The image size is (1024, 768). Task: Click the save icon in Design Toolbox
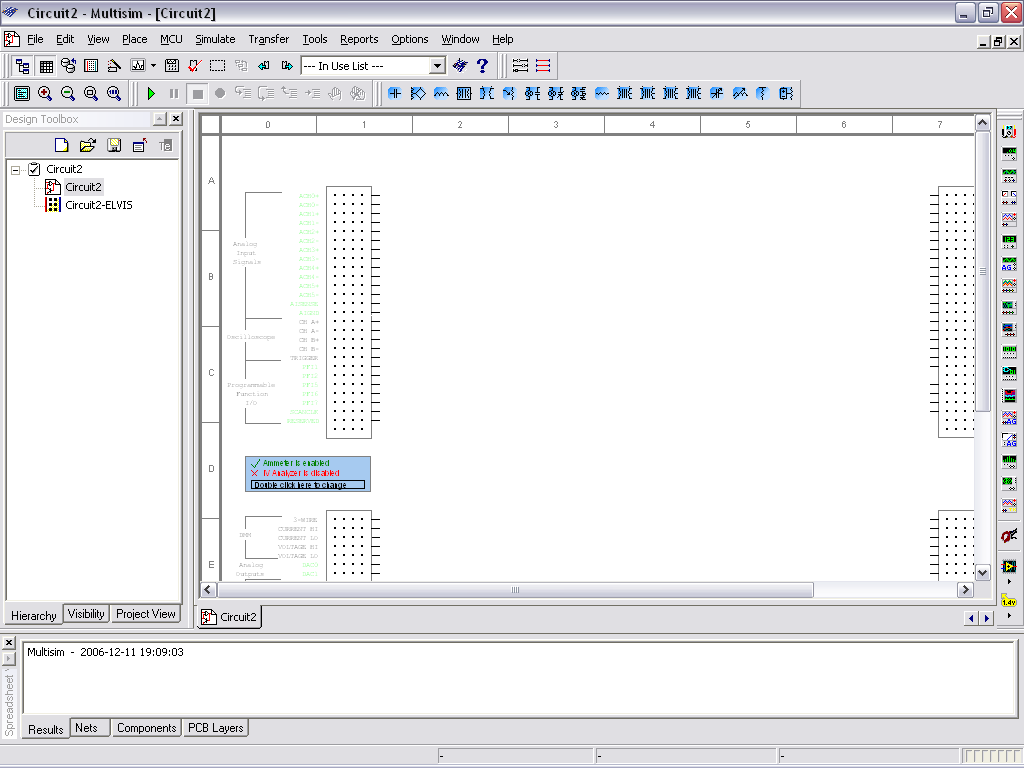tap(114, 145)
